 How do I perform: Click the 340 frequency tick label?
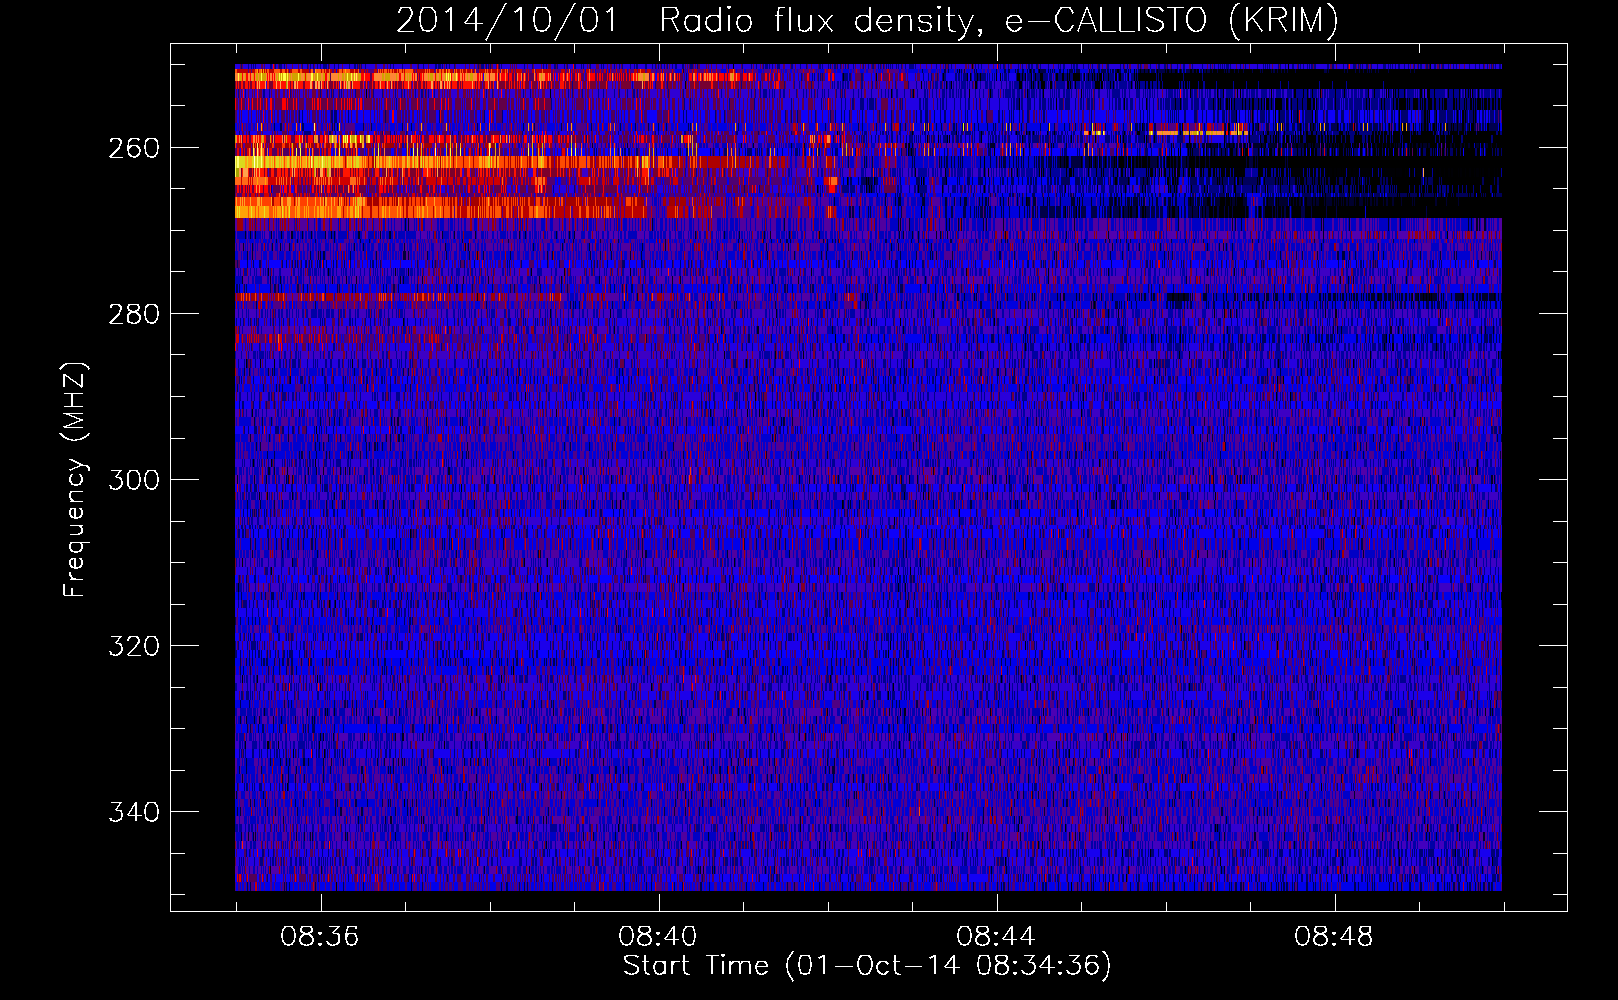[x=134, y=812]
